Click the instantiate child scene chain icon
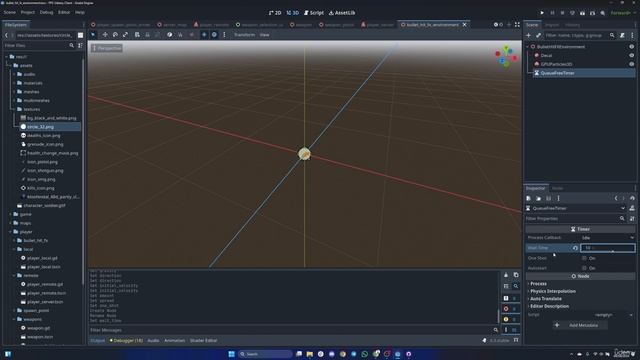Image resolution: width=640 pixels, height=360 pixels. (x=538, y=36)
